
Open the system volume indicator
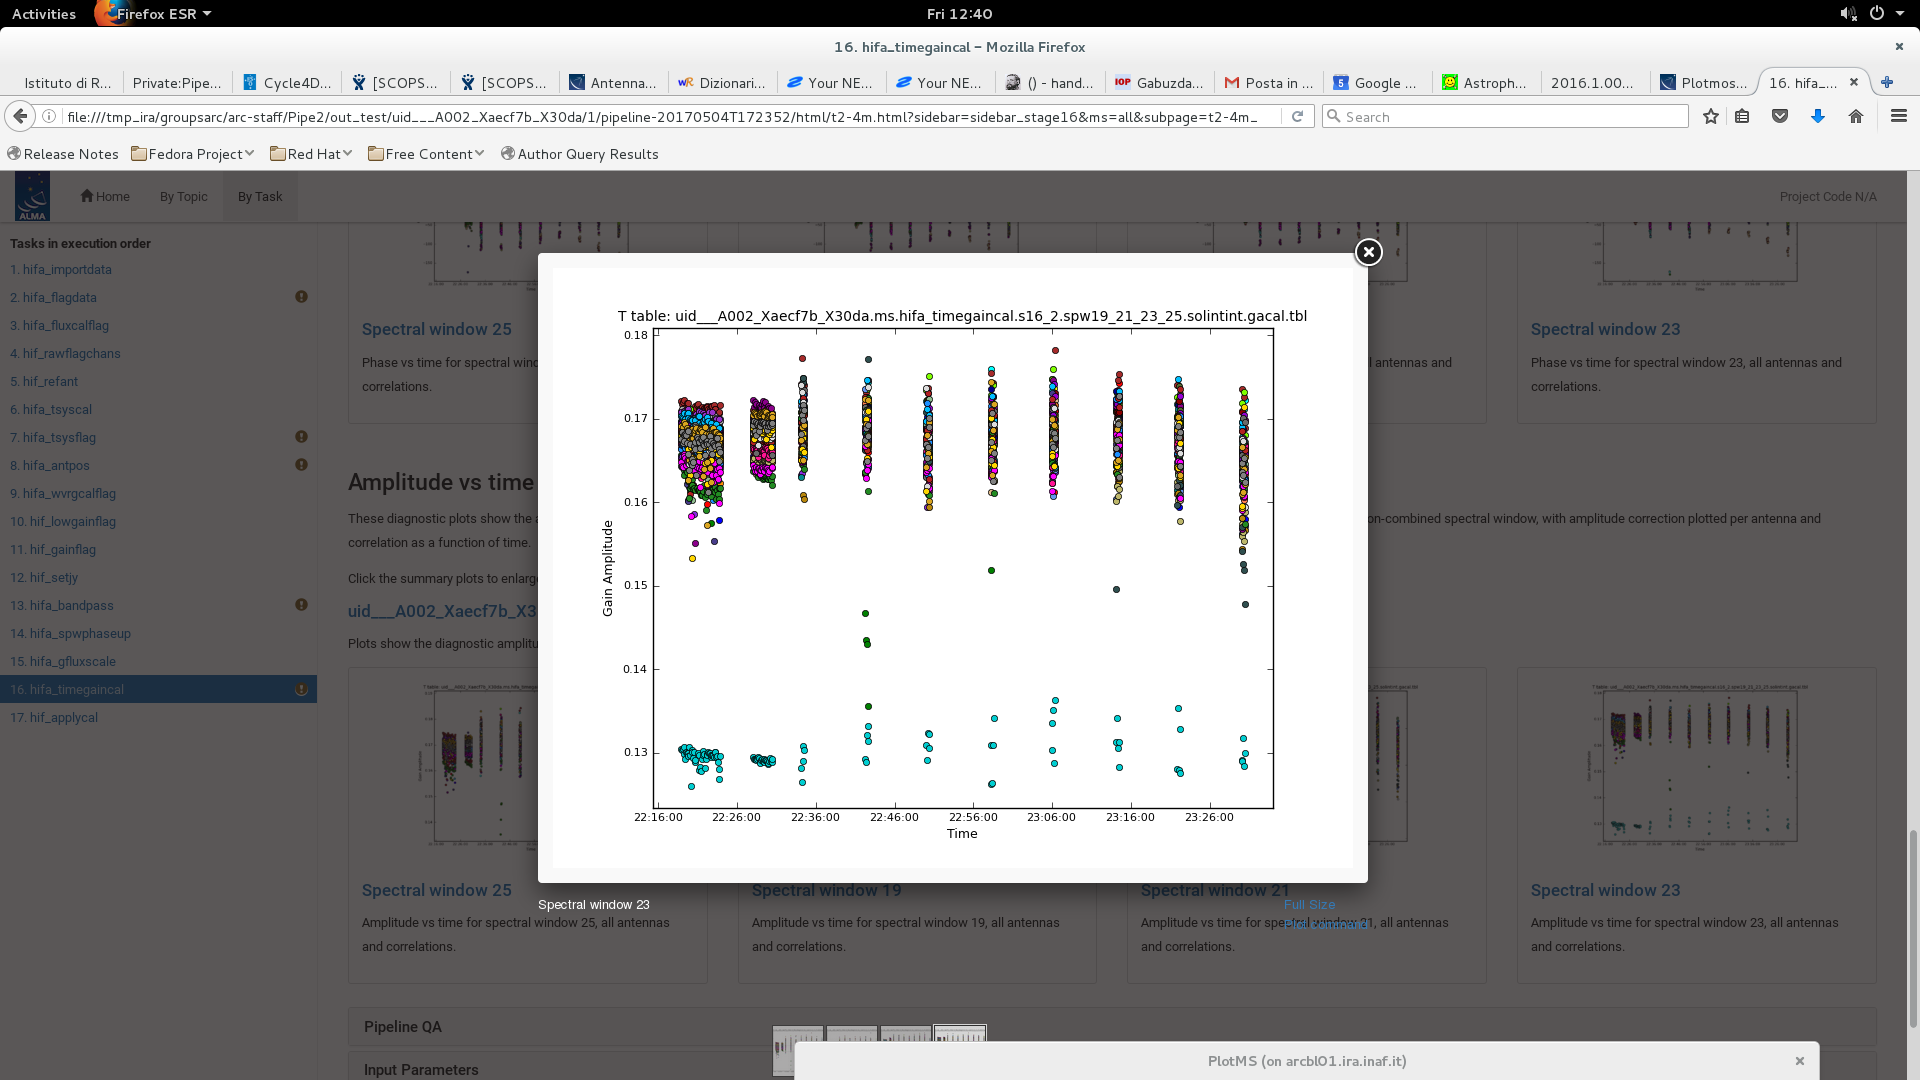tap(1848, 13)
